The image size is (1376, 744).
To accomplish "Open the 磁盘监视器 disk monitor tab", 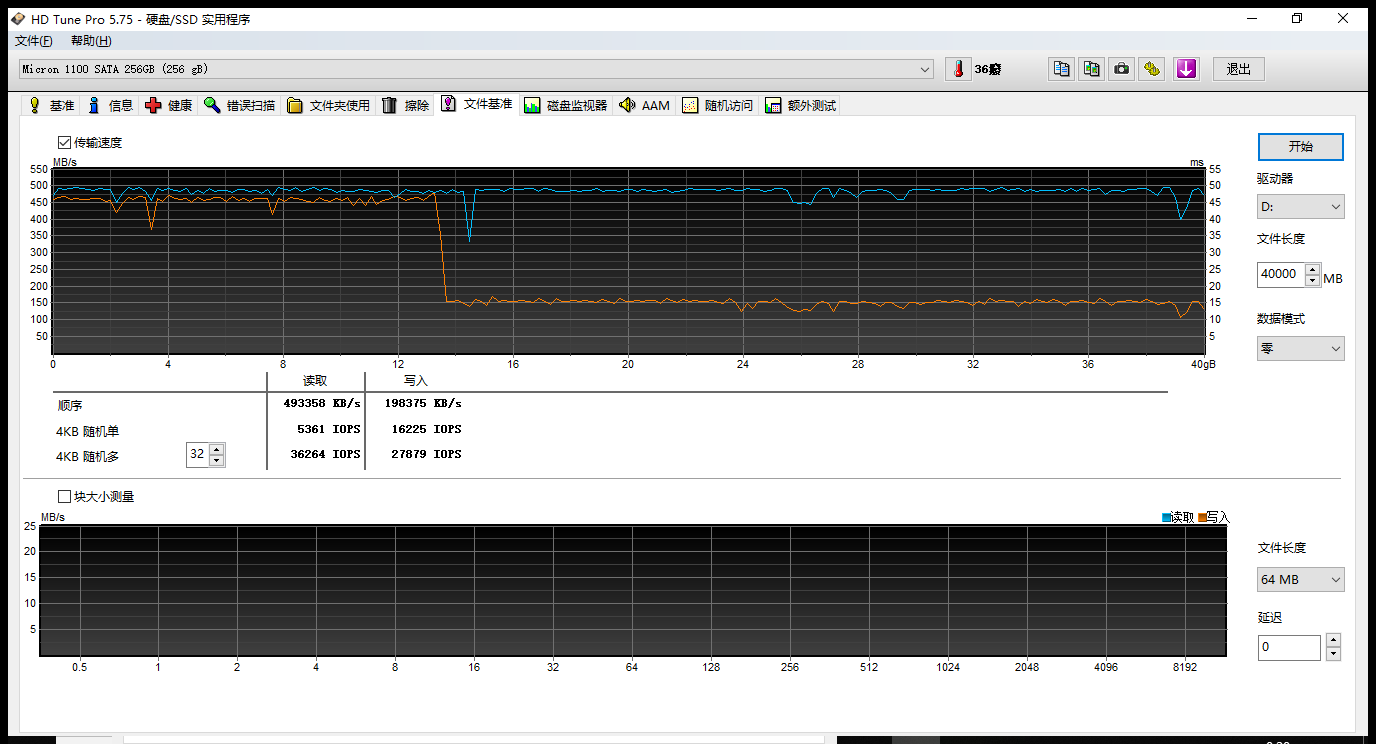I will [x=566, y=105].
